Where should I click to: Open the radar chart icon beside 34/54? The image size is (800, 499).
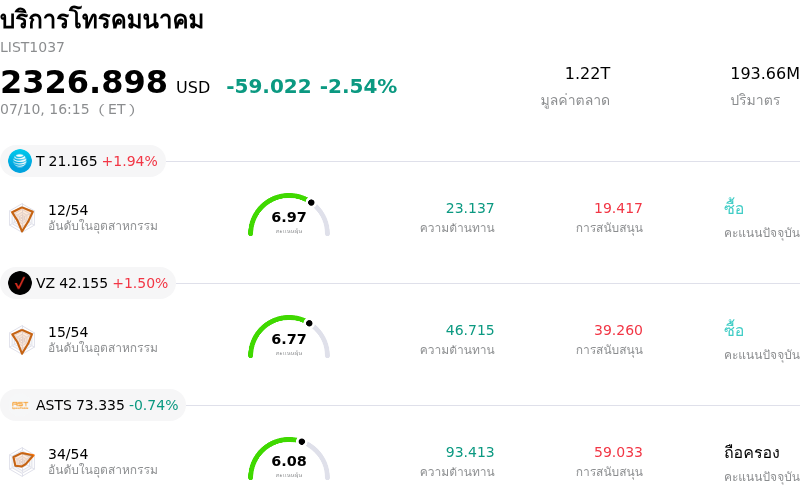point(22,462)
